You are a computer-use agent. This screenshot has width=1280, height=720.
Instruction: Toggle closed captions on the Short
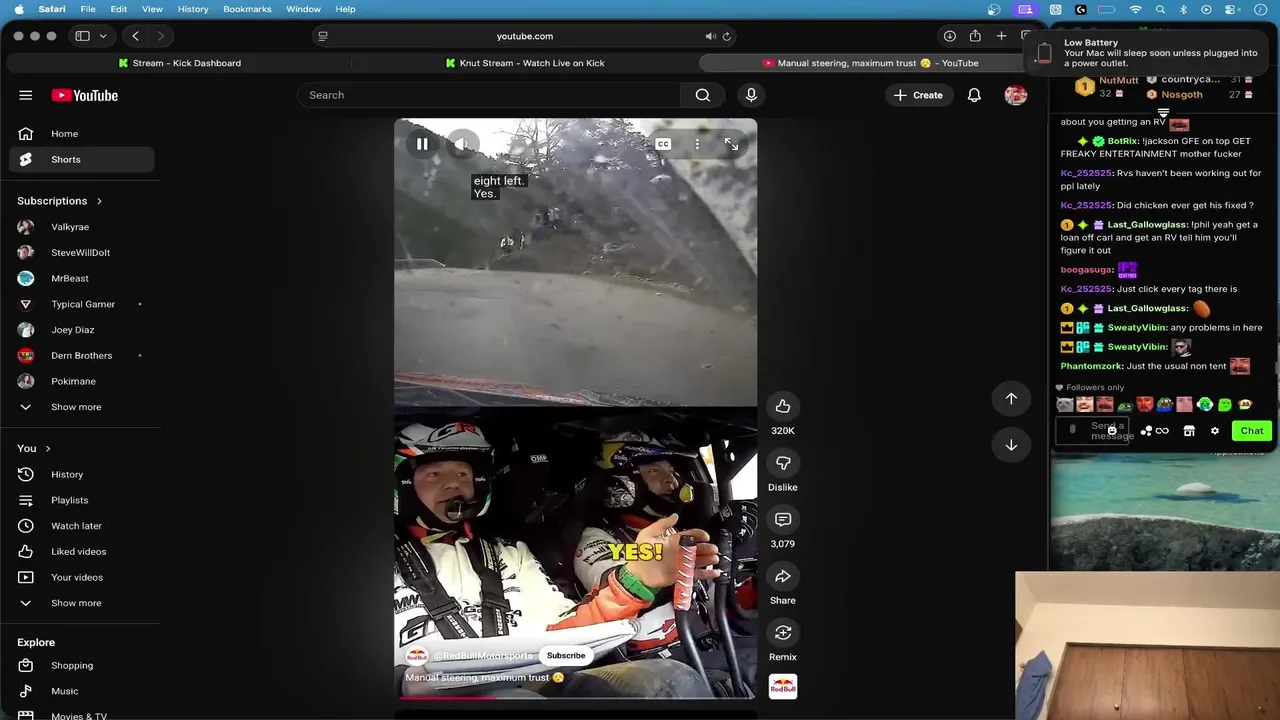tap(663, 144)
